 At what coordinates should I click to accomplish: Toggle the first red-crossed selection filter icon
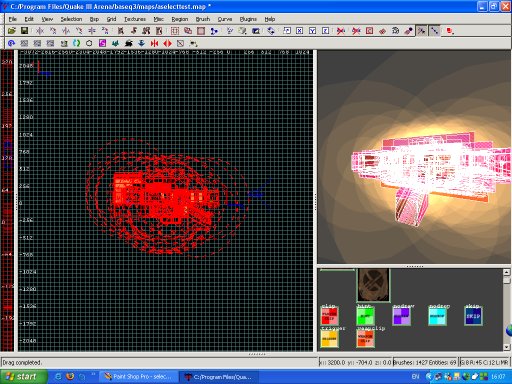[341, 31]
